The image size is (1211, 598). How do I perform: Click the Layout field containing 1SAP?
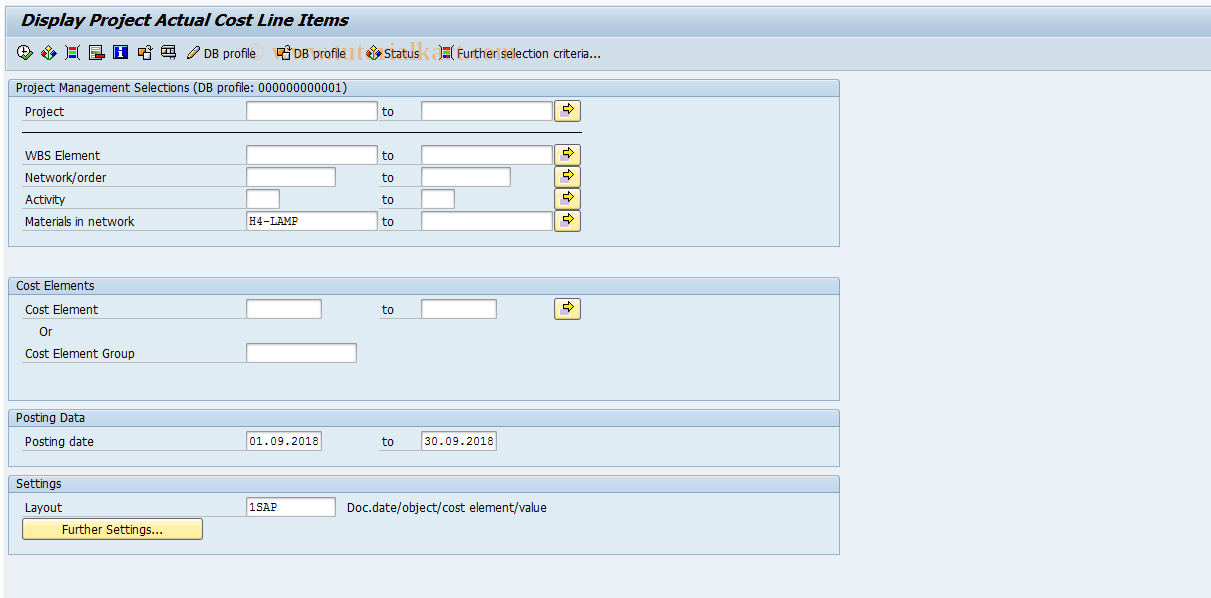click(x=290, y=507)
